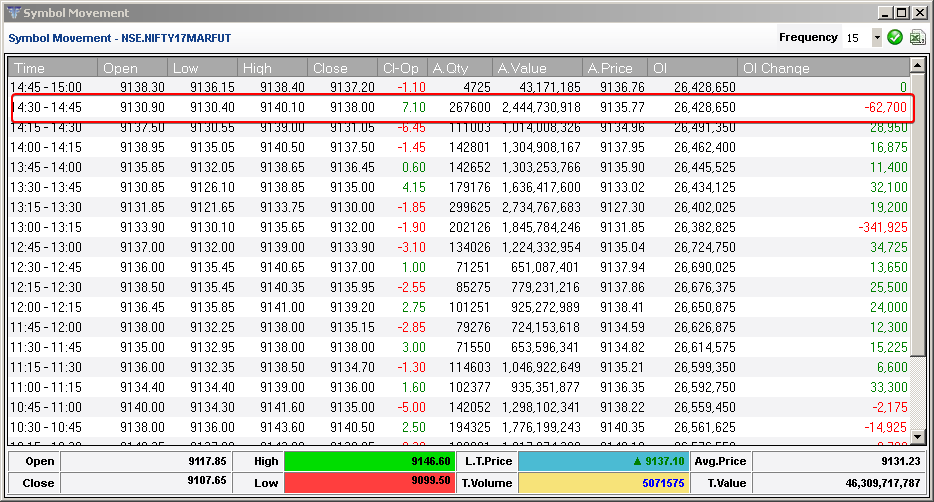The image size is (934, 502).
Task: Click the red Low value 9099.50 box
Action: [x=369, y=482]
